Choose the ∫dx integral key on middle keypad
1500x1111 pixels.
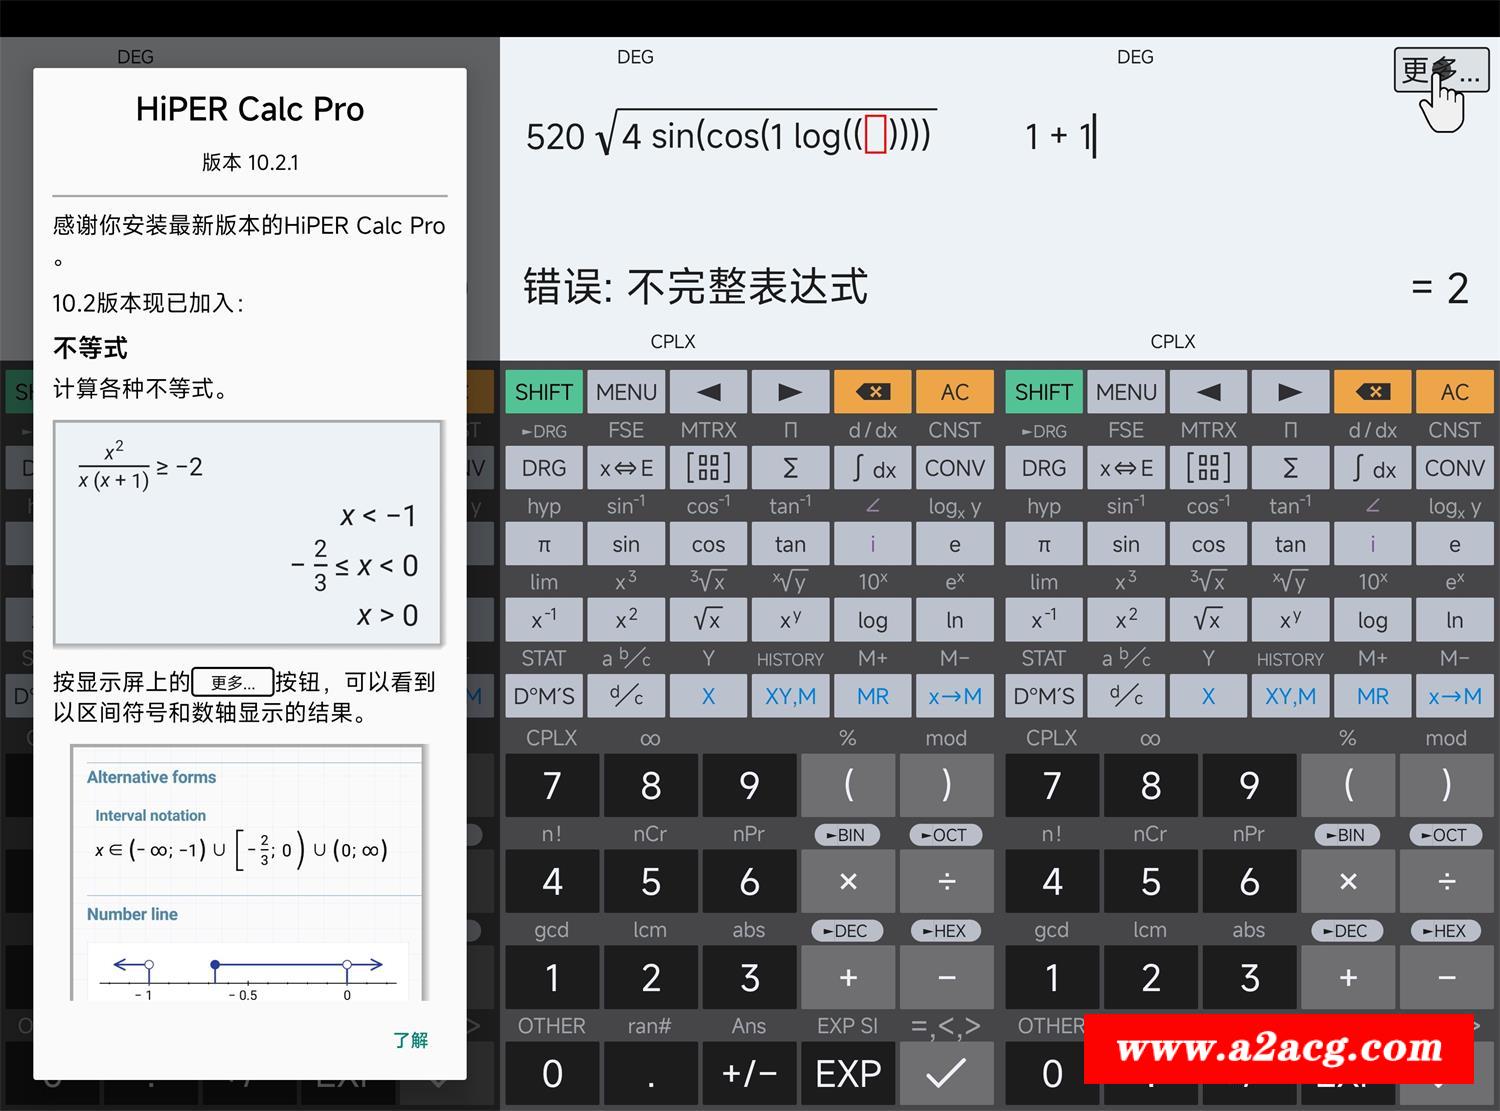tap(872, 468)
